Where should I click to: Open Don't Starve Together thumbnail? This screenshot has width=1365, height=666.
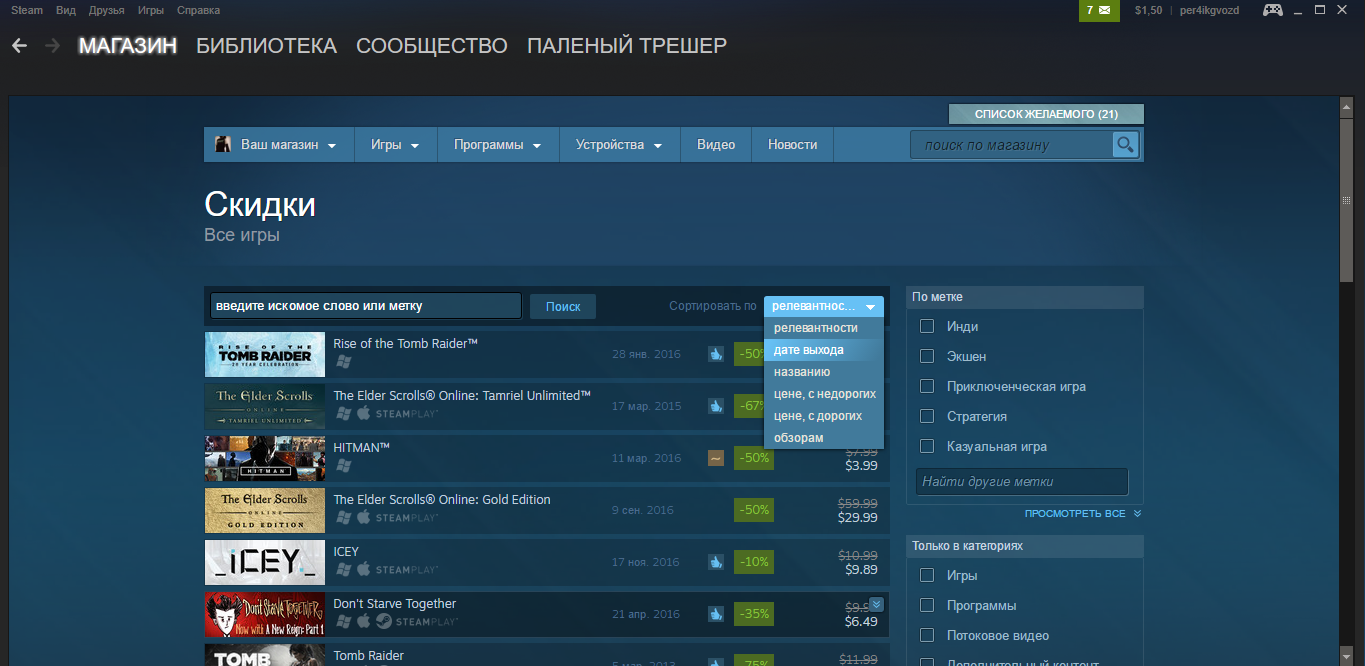pos(265,614)
